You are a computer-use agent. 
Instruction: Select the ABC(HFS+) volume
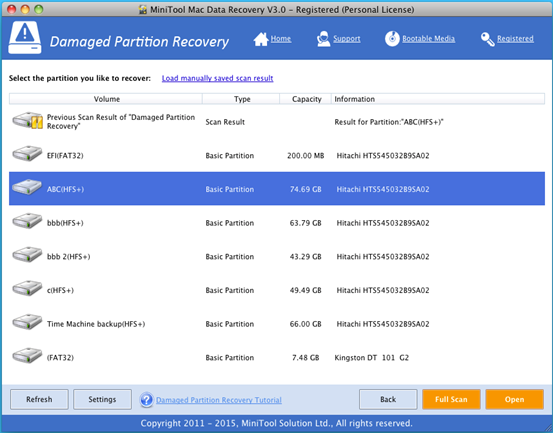[65, 189]
